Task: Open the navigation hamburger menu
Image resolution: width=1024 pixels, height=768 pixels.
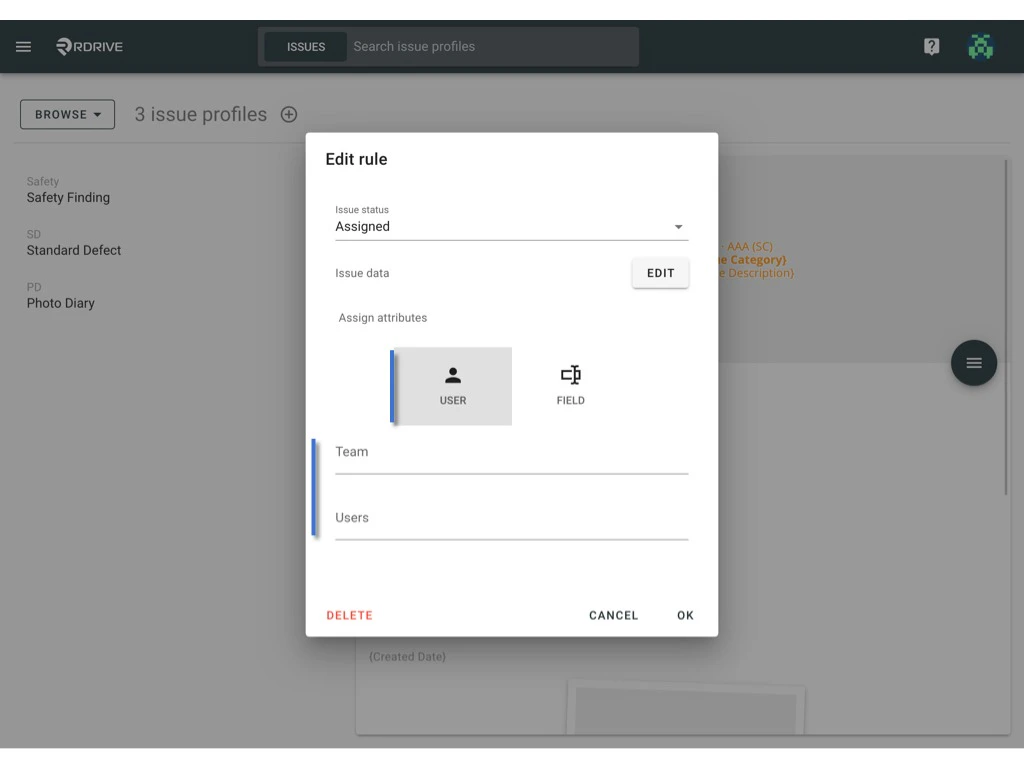Action: tap(23, 46)
